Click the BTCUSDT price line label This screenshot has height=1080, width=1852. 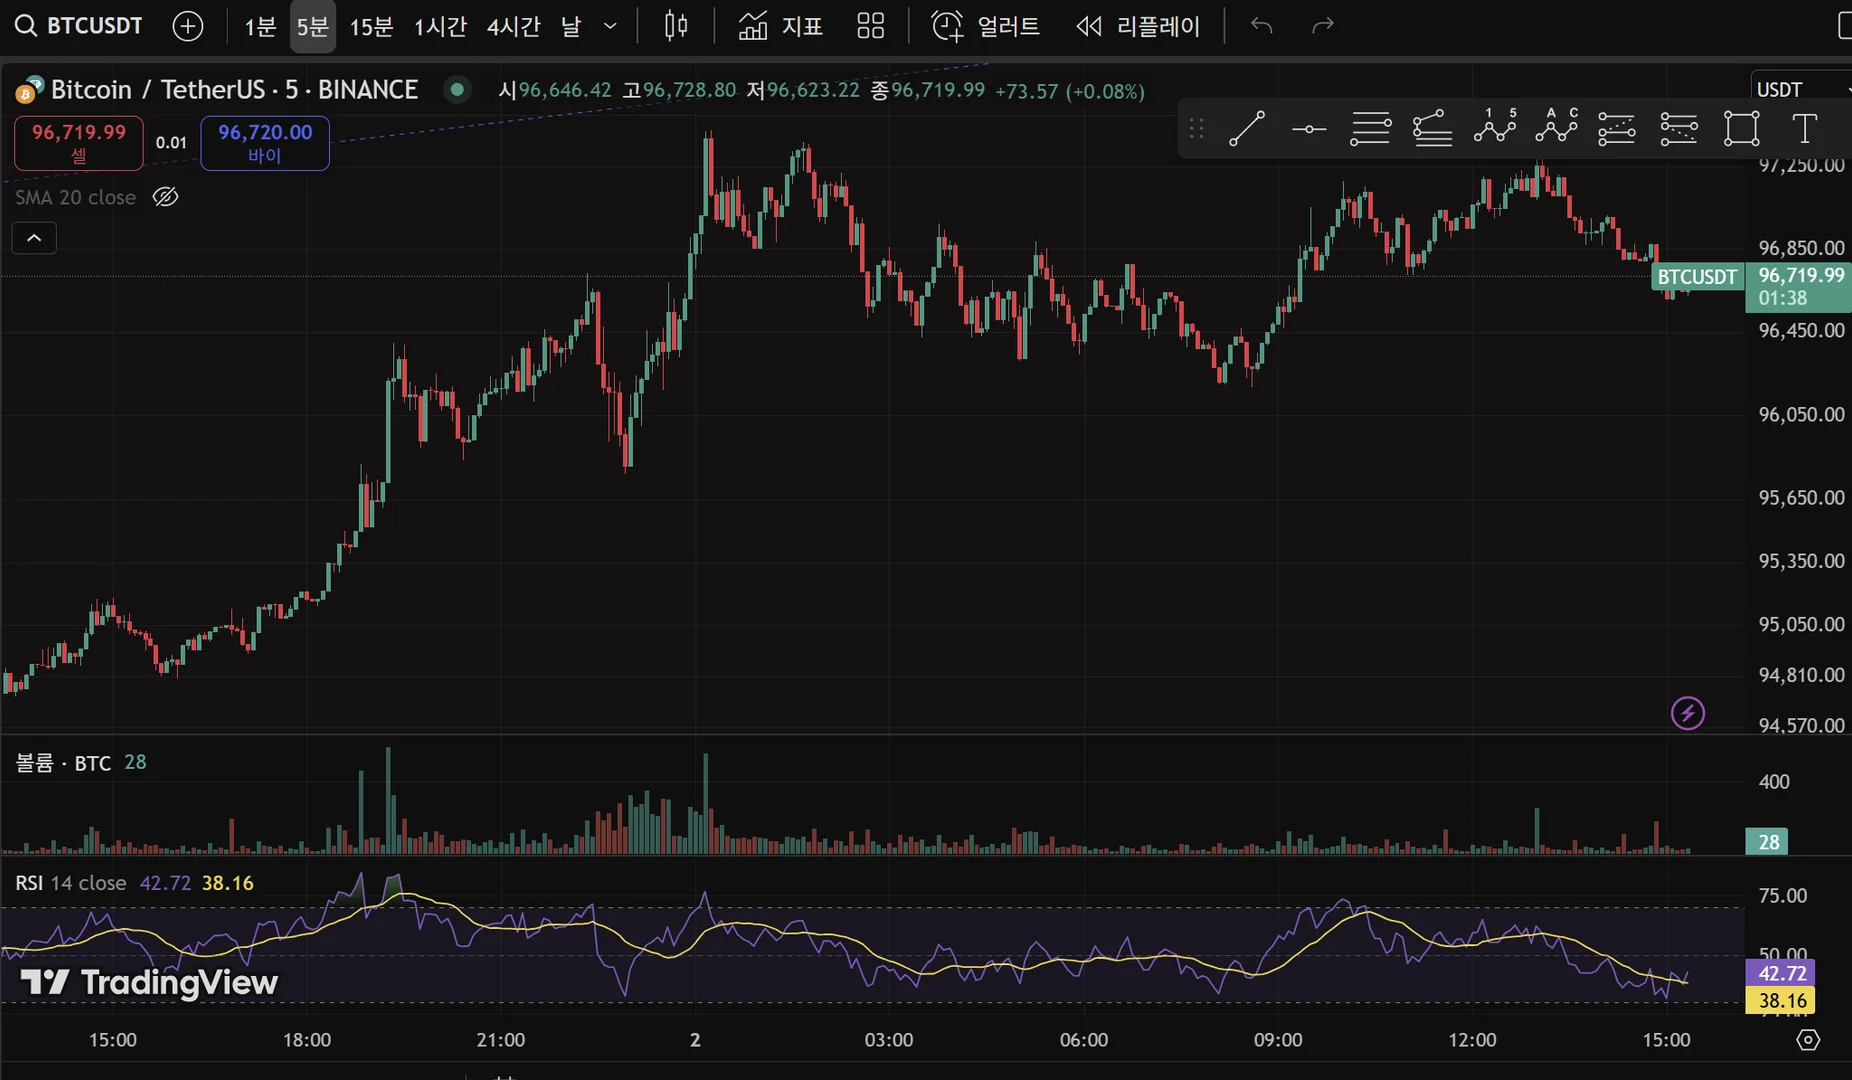click(x=1697, y=277)
